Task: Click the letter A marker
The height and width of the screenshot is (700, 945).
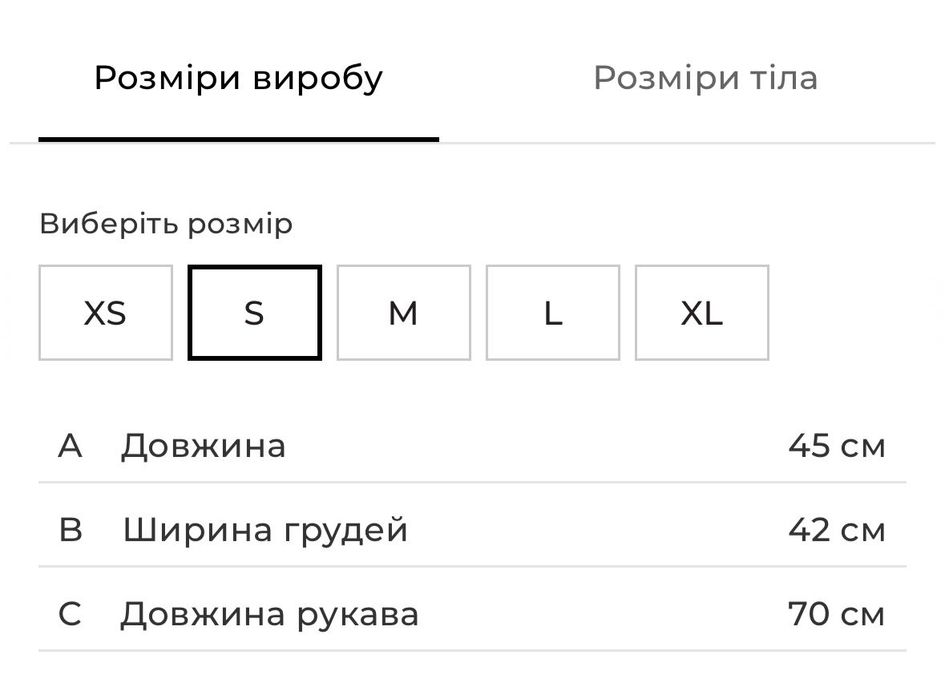Action: [70, 445]
